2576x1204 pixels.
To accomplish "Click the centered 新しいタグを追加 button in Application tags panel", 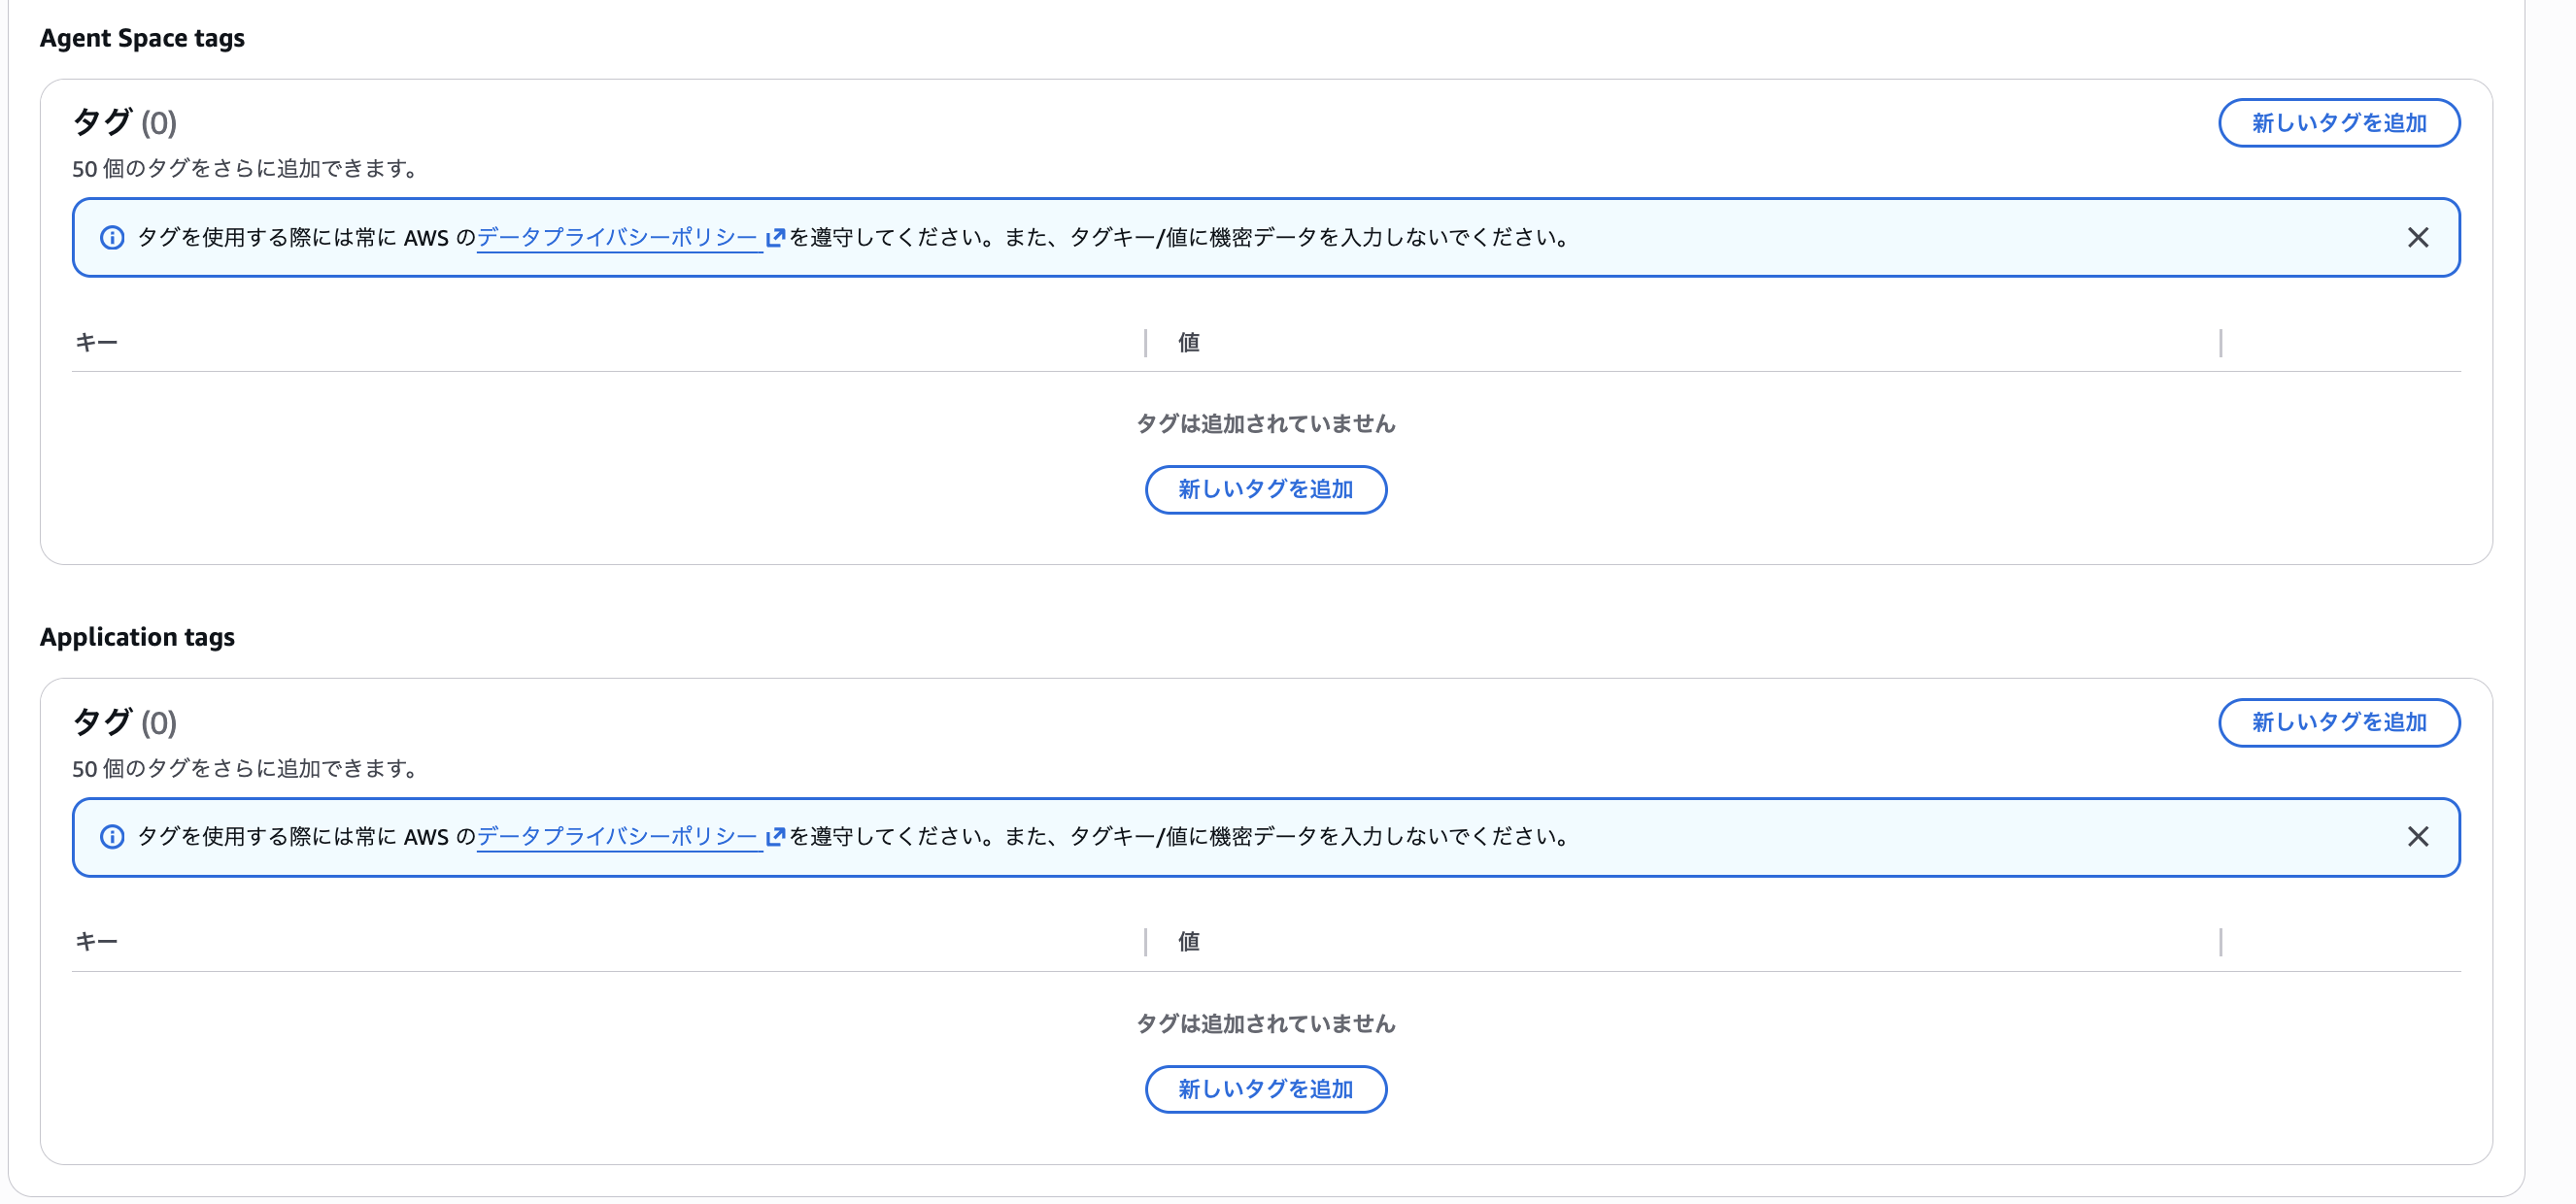I will click(x=1265, y=1089).
